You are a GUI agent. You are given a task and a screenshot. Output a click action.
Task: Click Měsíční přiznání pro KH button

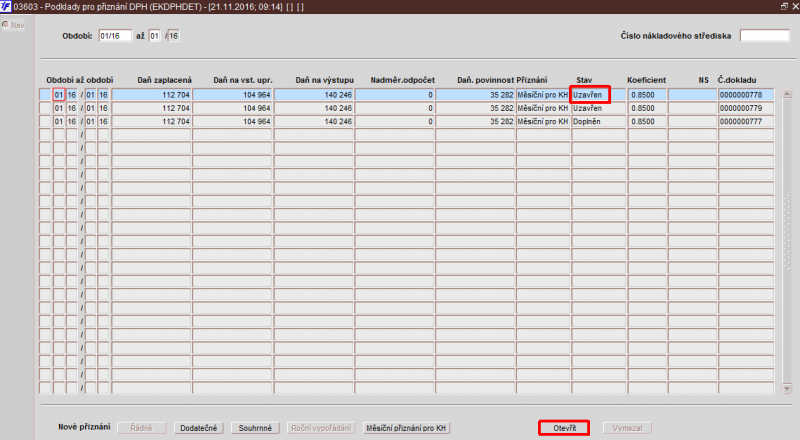click(x=406, y=428)
